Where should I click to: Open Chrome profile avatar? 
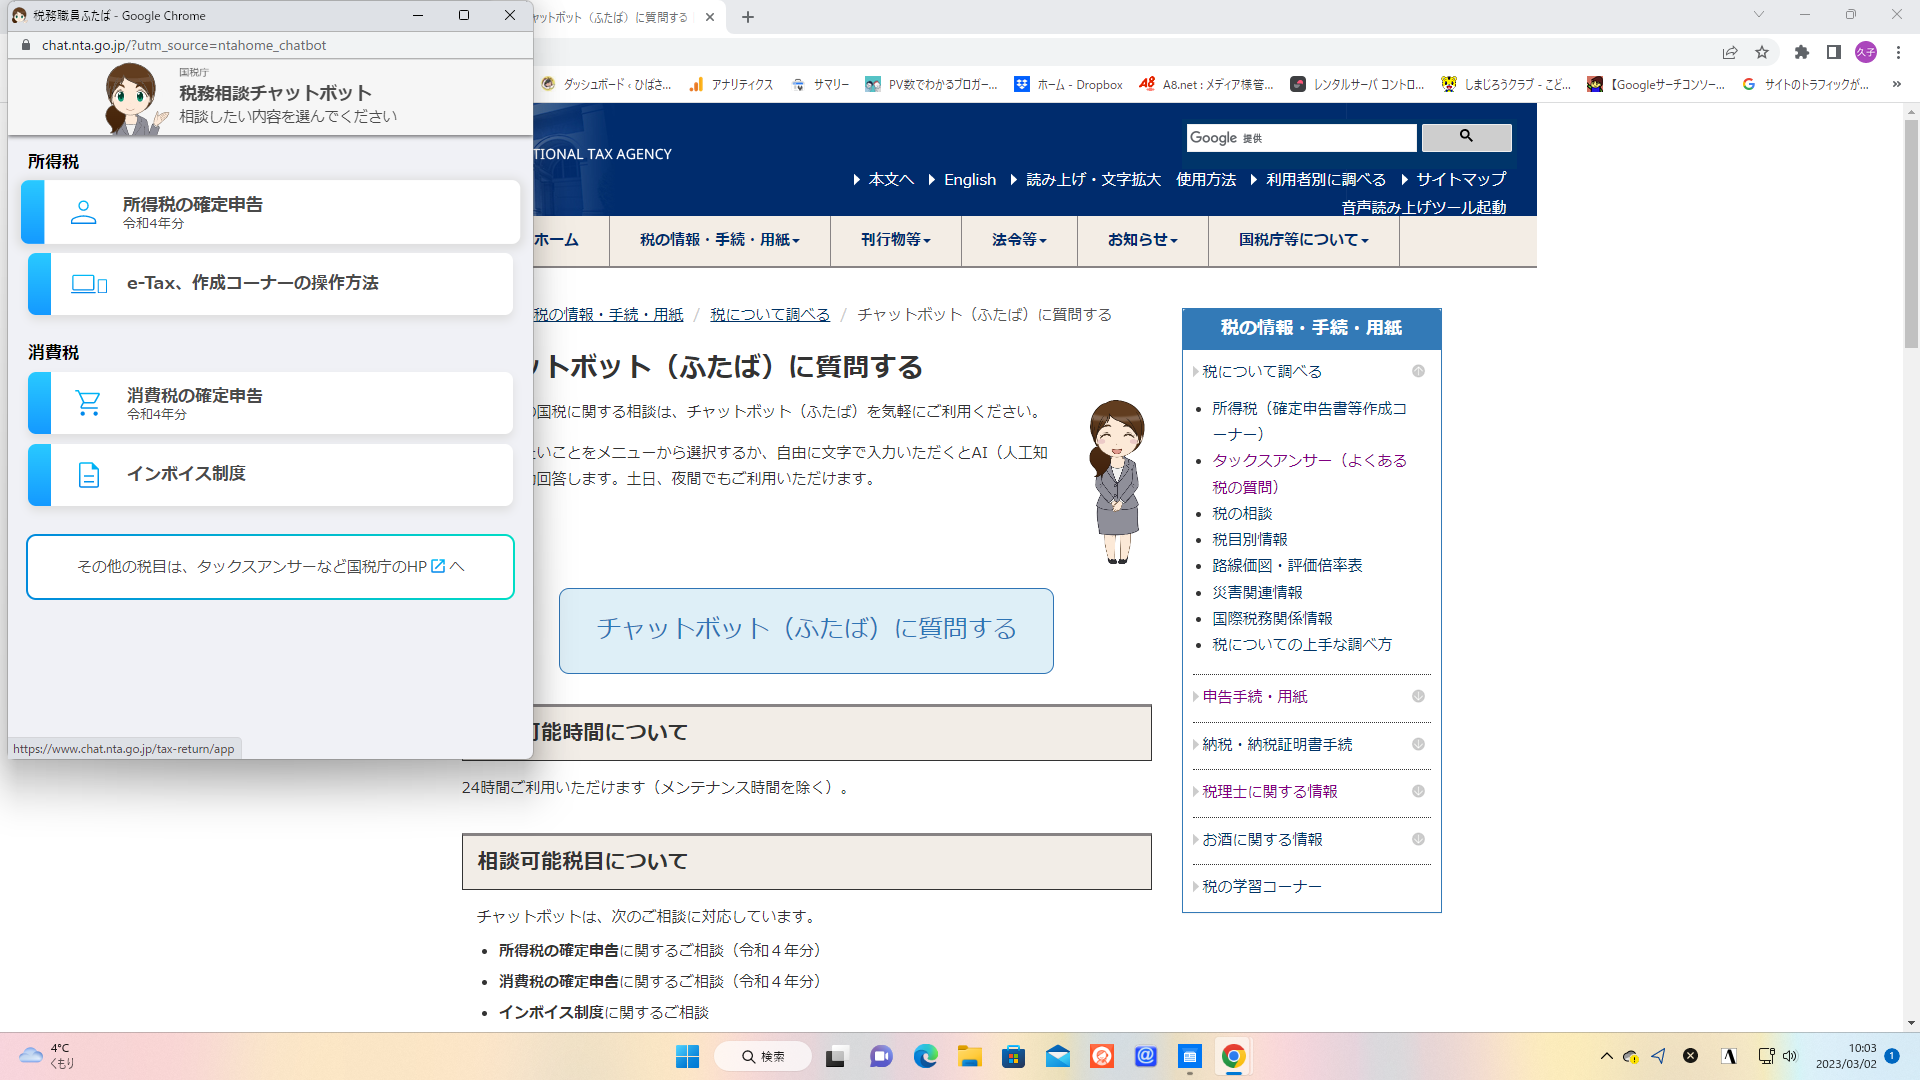[1866, 52]
